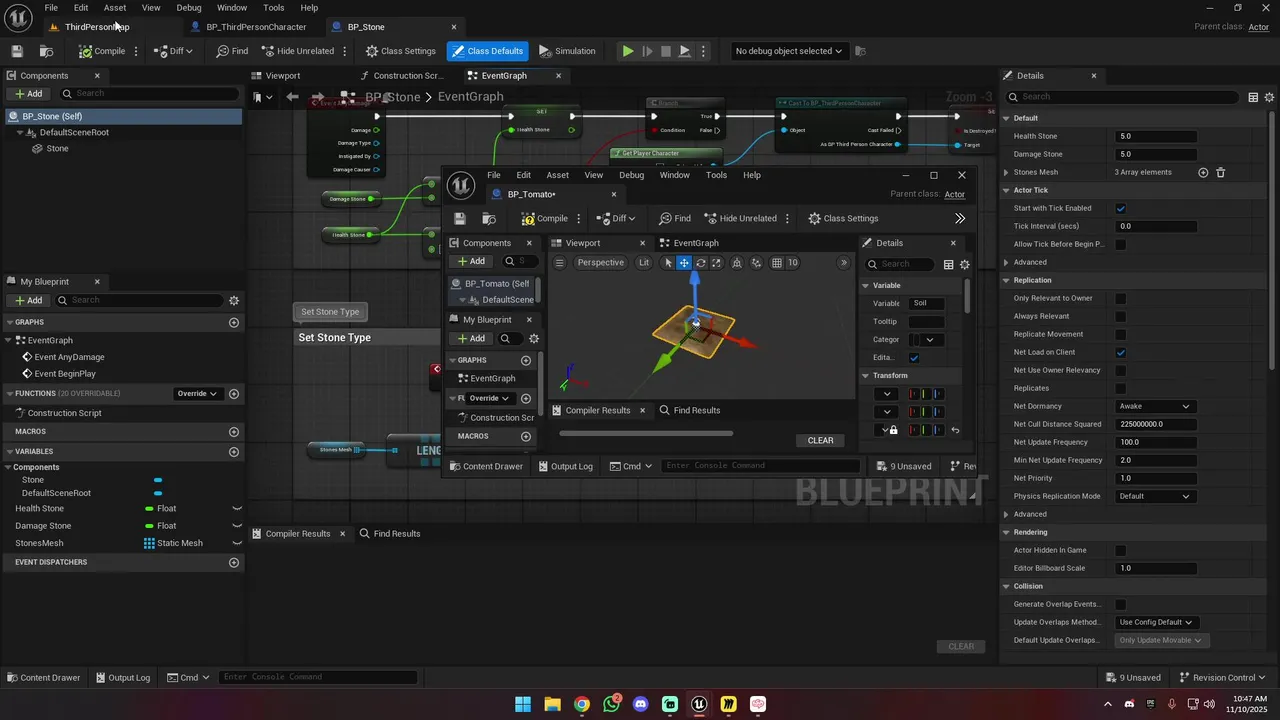The height and width of the screenshot is (720, 1280).
Task: Switch to BP_ThirdPersonCharacter tab
Action: click(x=256, y=27)
